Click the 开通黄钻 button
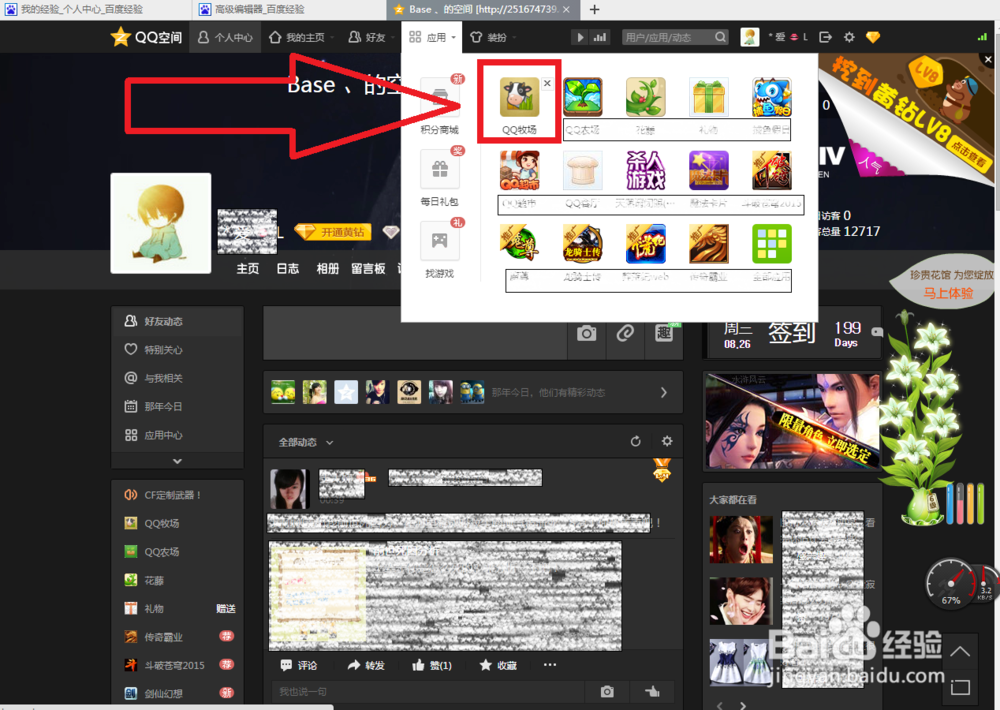The height and width of the screenshot is (710, 1000). pos(335,232)
